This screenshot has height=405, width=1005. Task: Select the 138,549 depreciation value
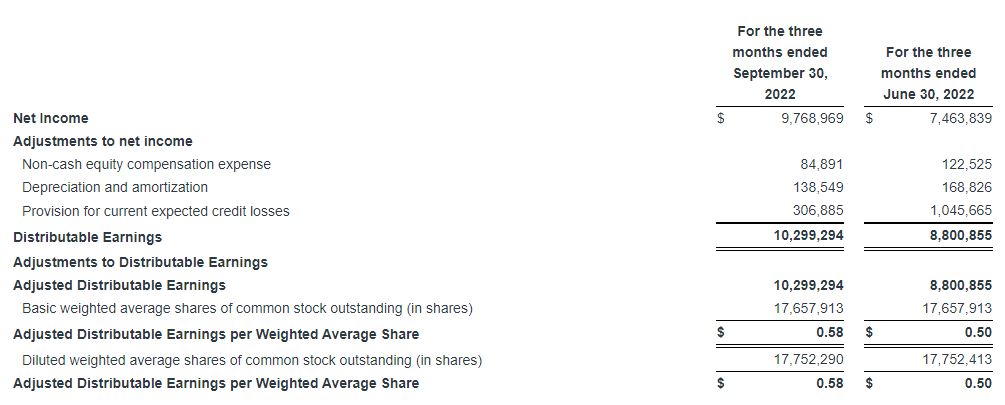[x=818, y=187]
